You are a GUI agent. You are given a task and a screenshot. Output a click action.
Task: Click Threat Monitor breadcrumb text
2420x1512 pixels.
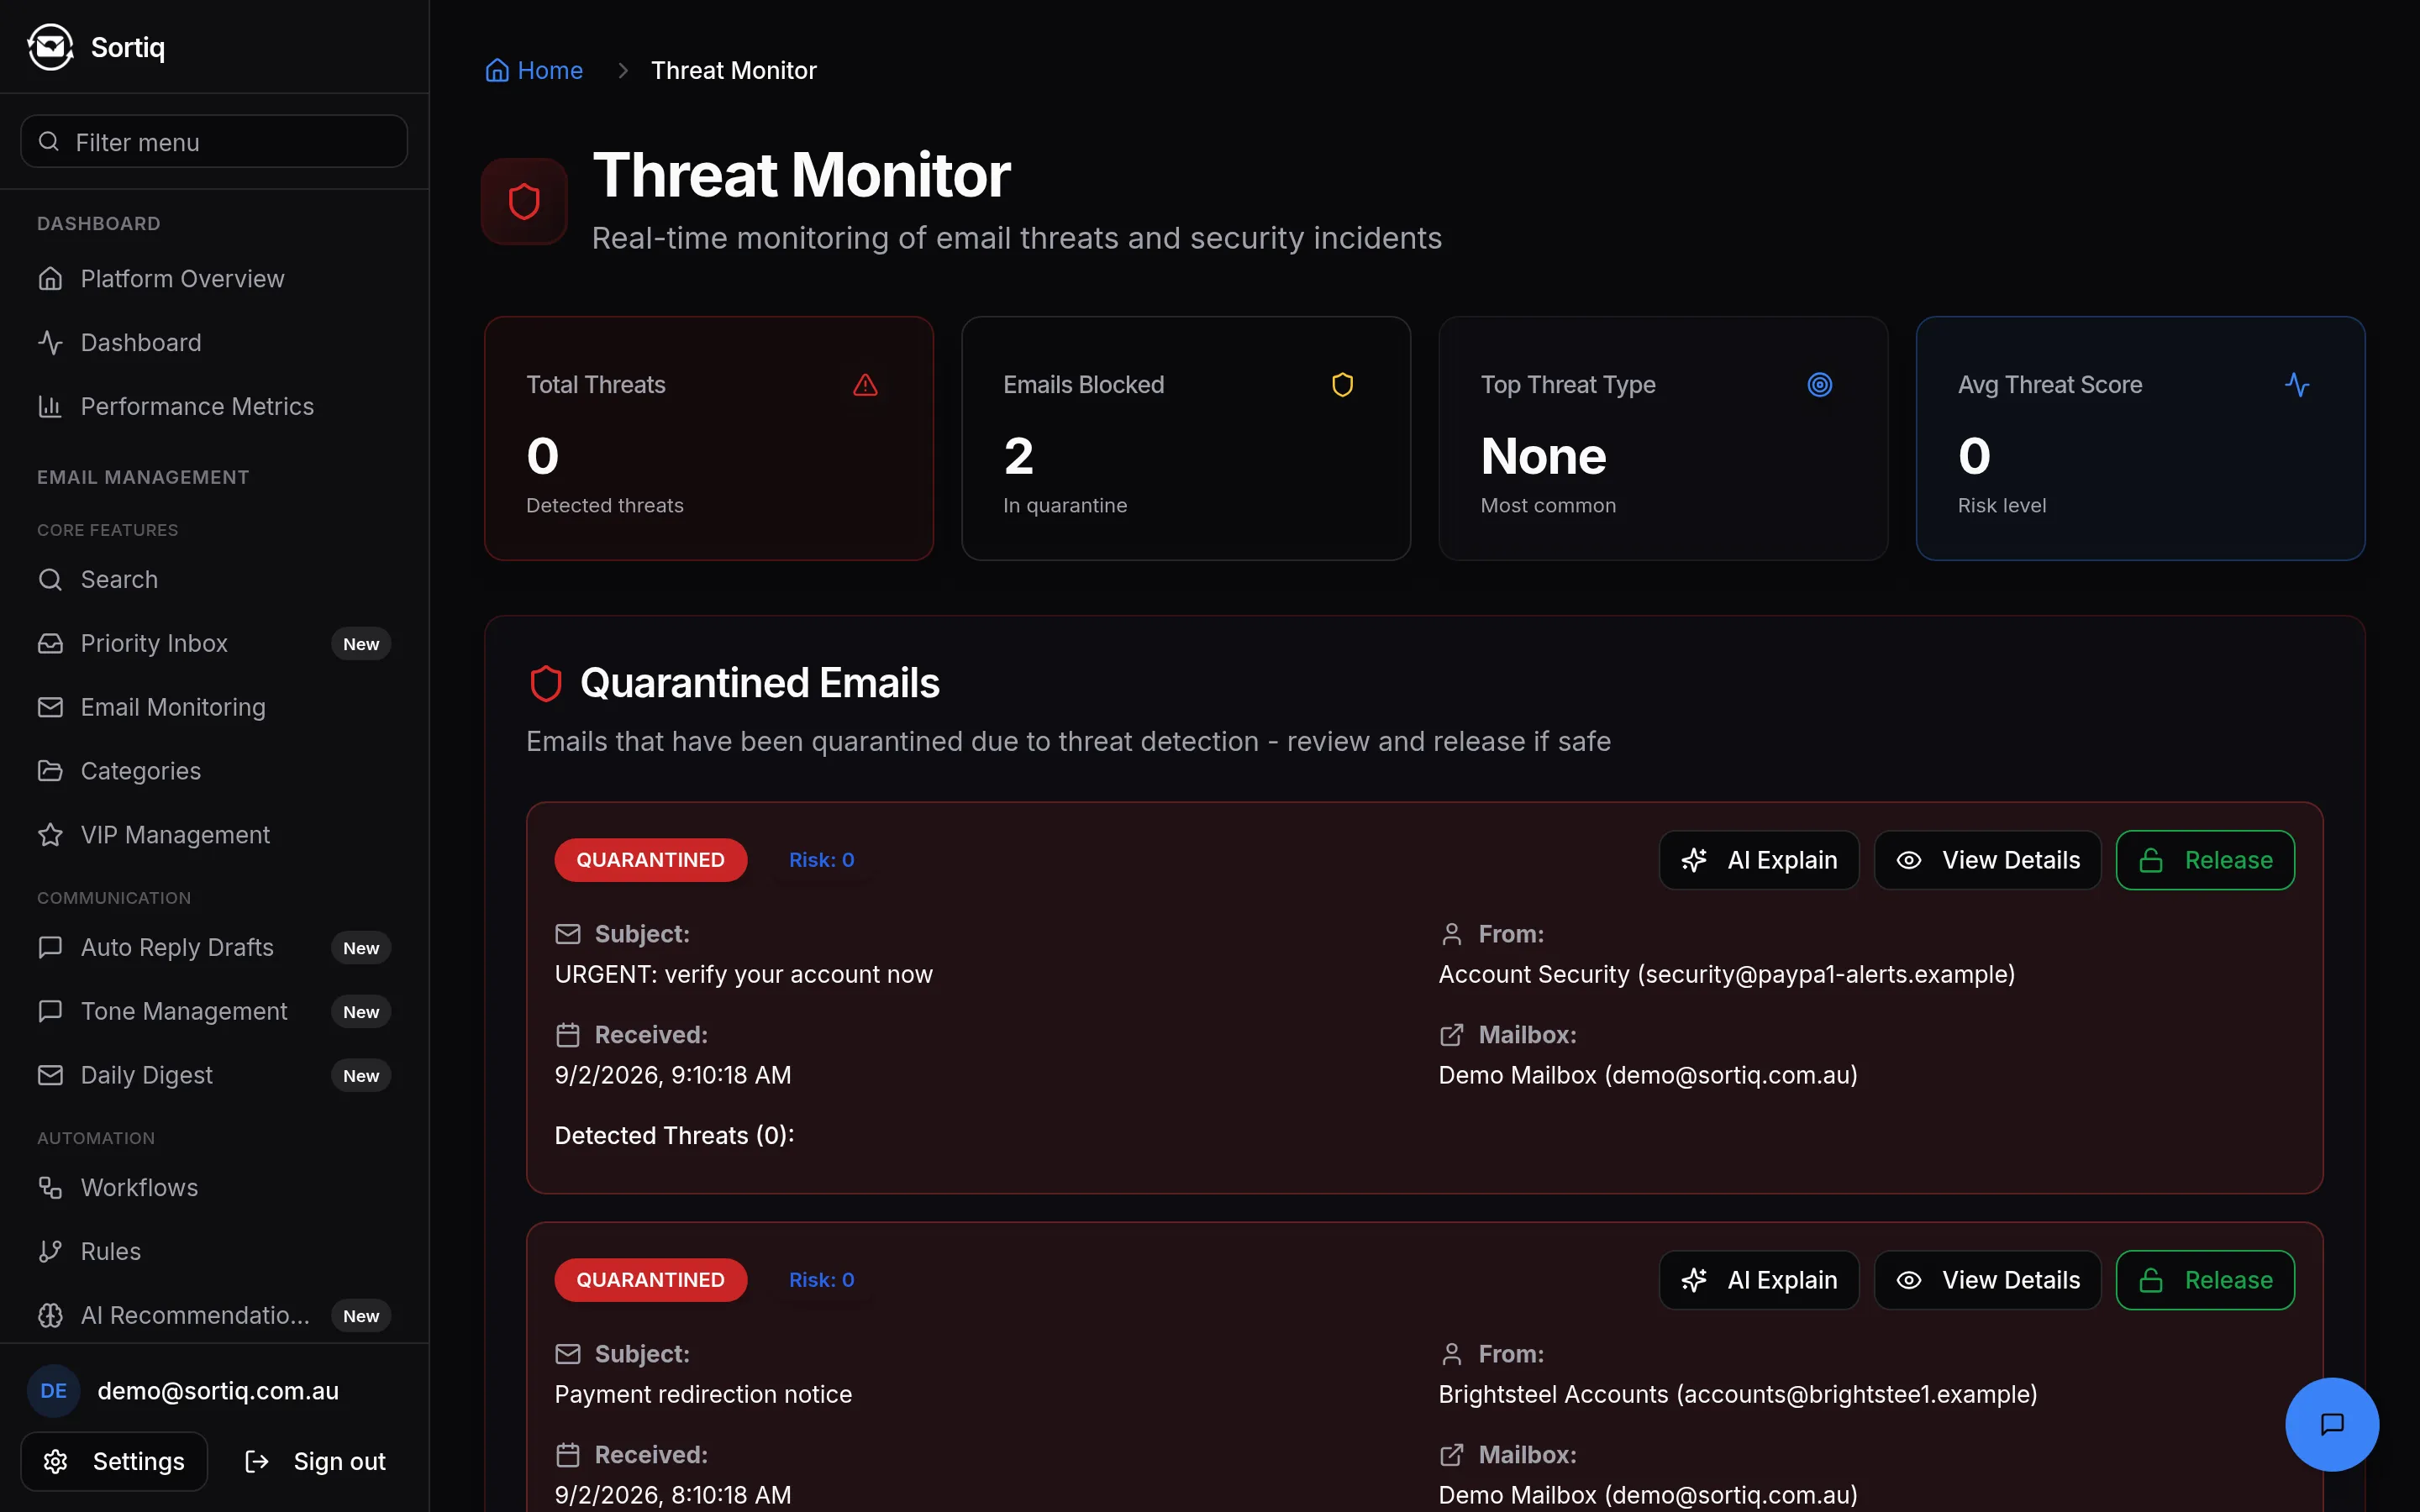(x=734, y=70)
